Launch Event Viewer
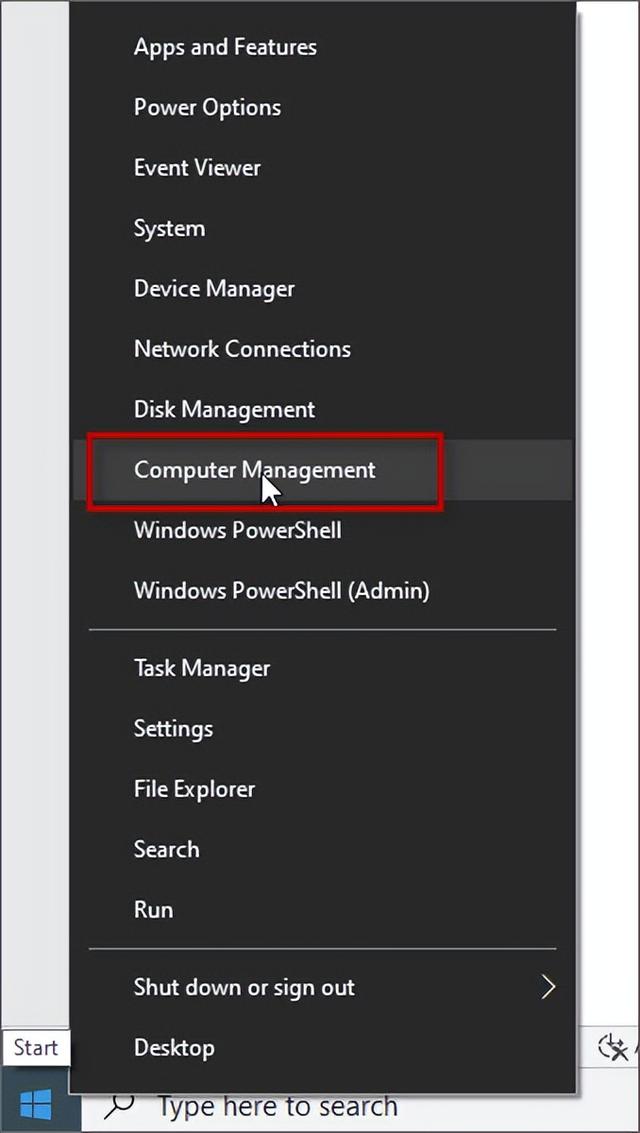 pos(323,168)
